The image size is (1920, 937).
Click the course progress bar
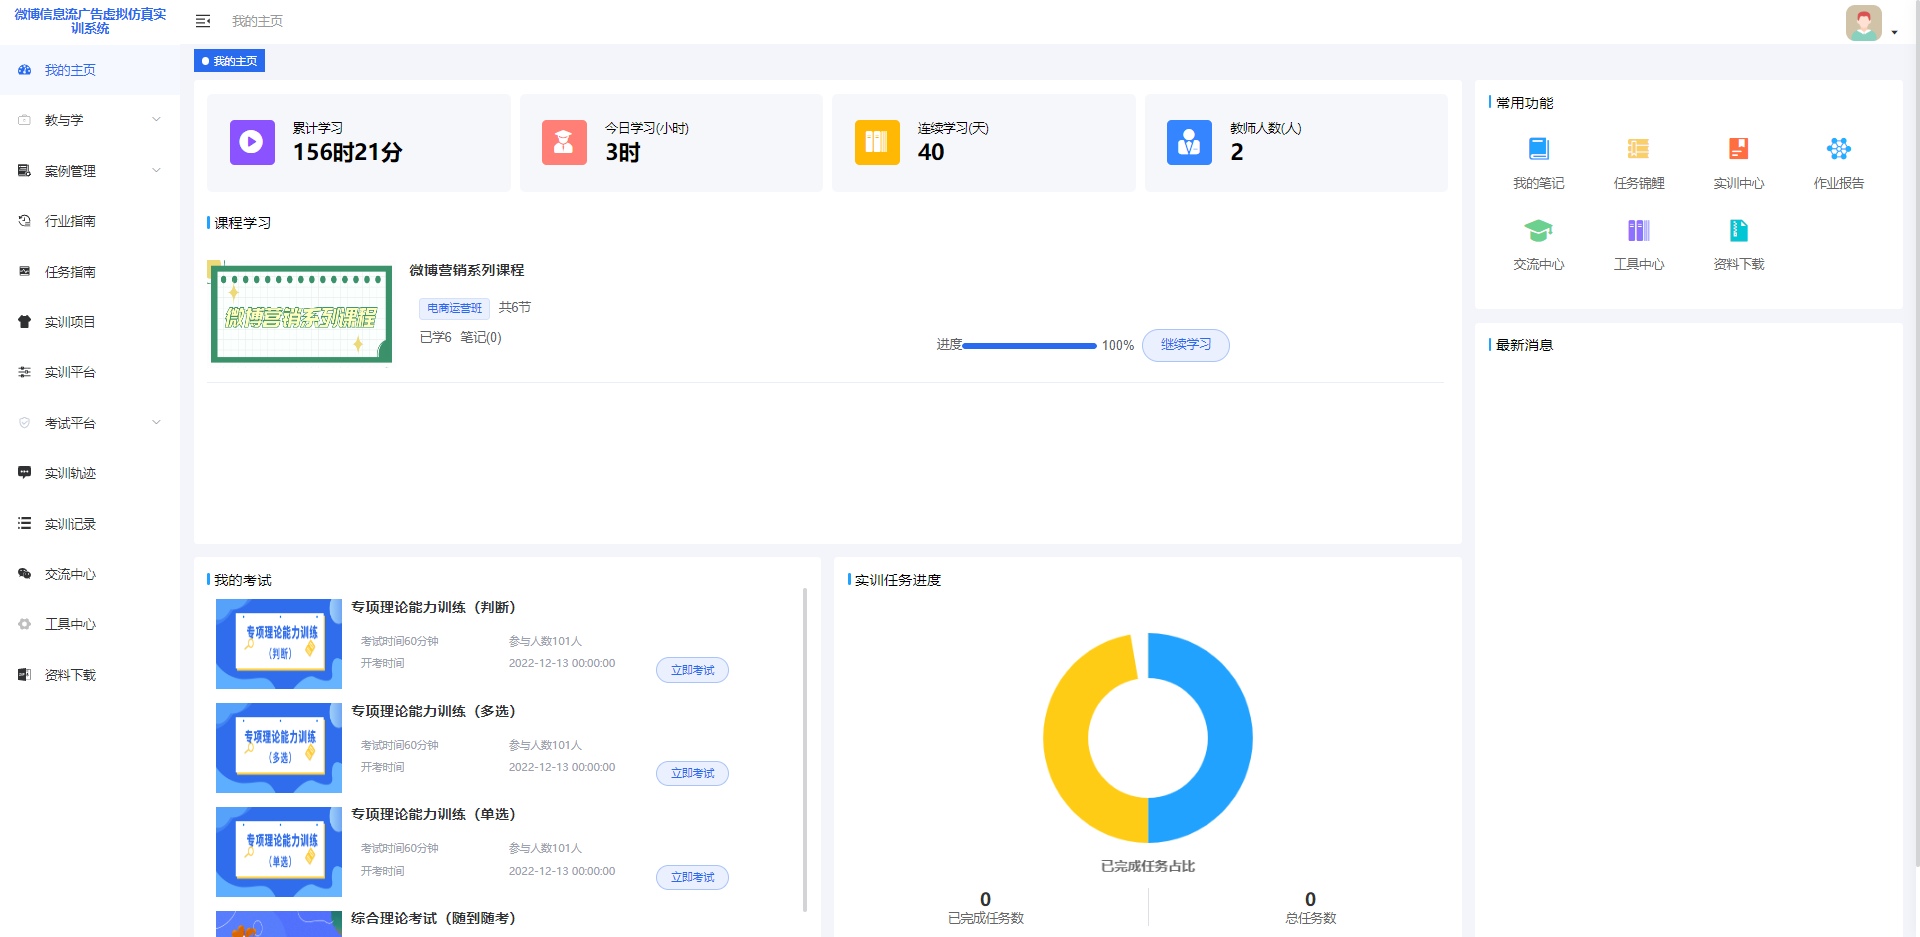tap(1029, 346)
